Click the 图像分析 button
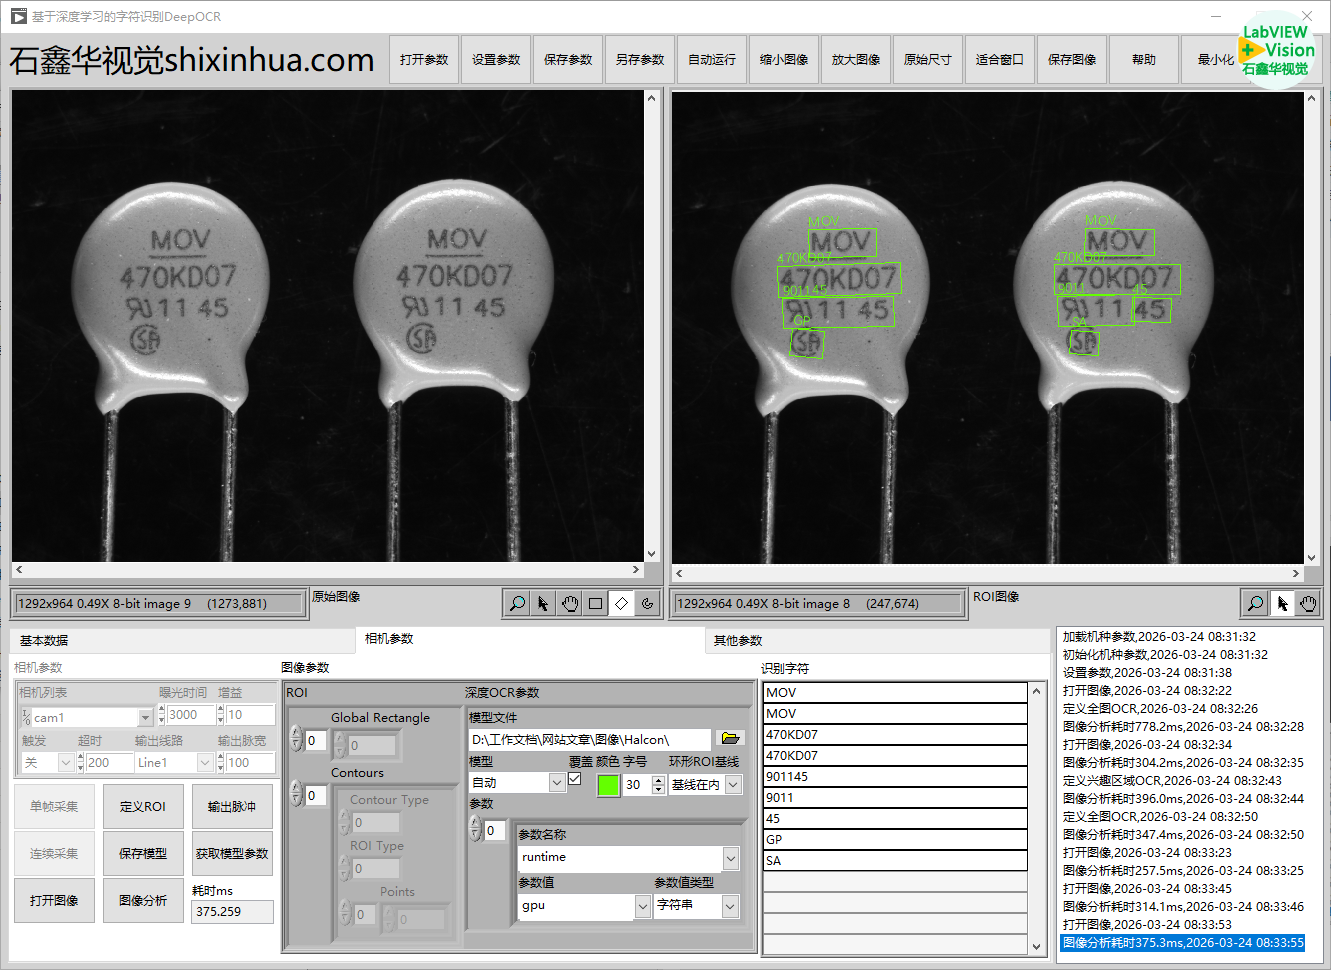This screenshot has width=1331, height=970. pos(143,900)
